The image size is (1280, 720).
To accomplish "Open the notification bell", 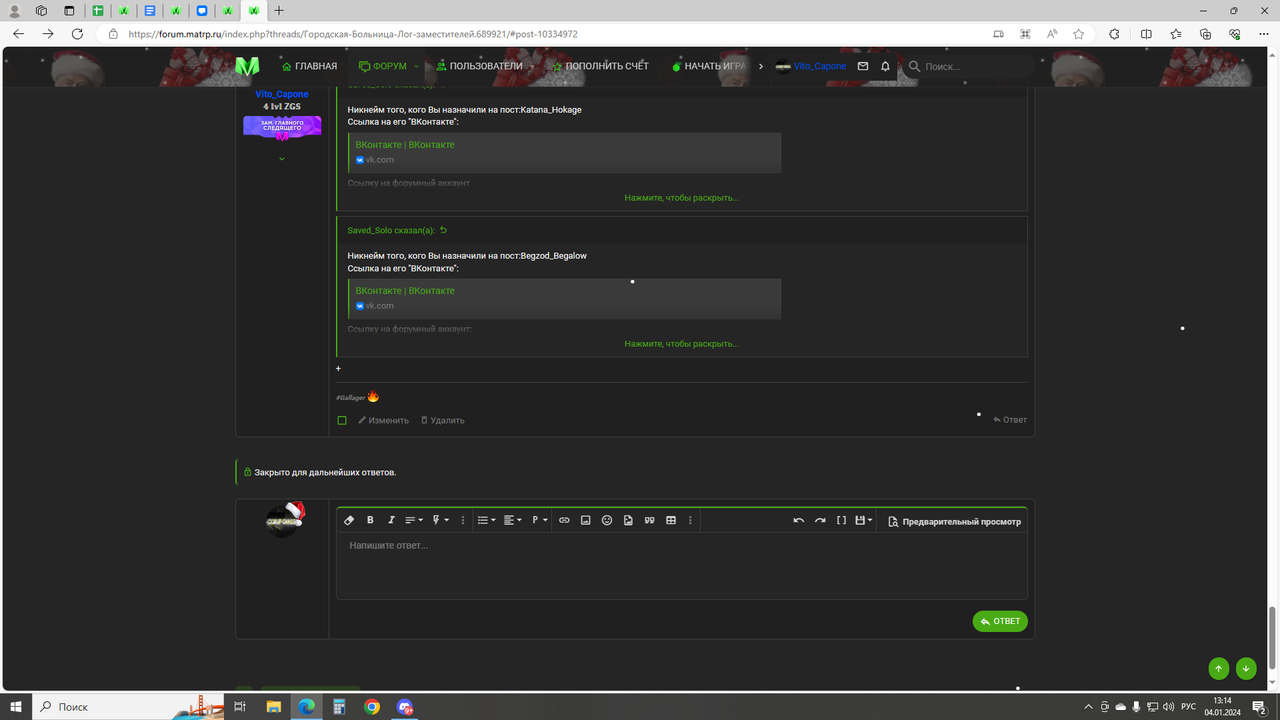I will pyautogui.click(x=884, y=66).
